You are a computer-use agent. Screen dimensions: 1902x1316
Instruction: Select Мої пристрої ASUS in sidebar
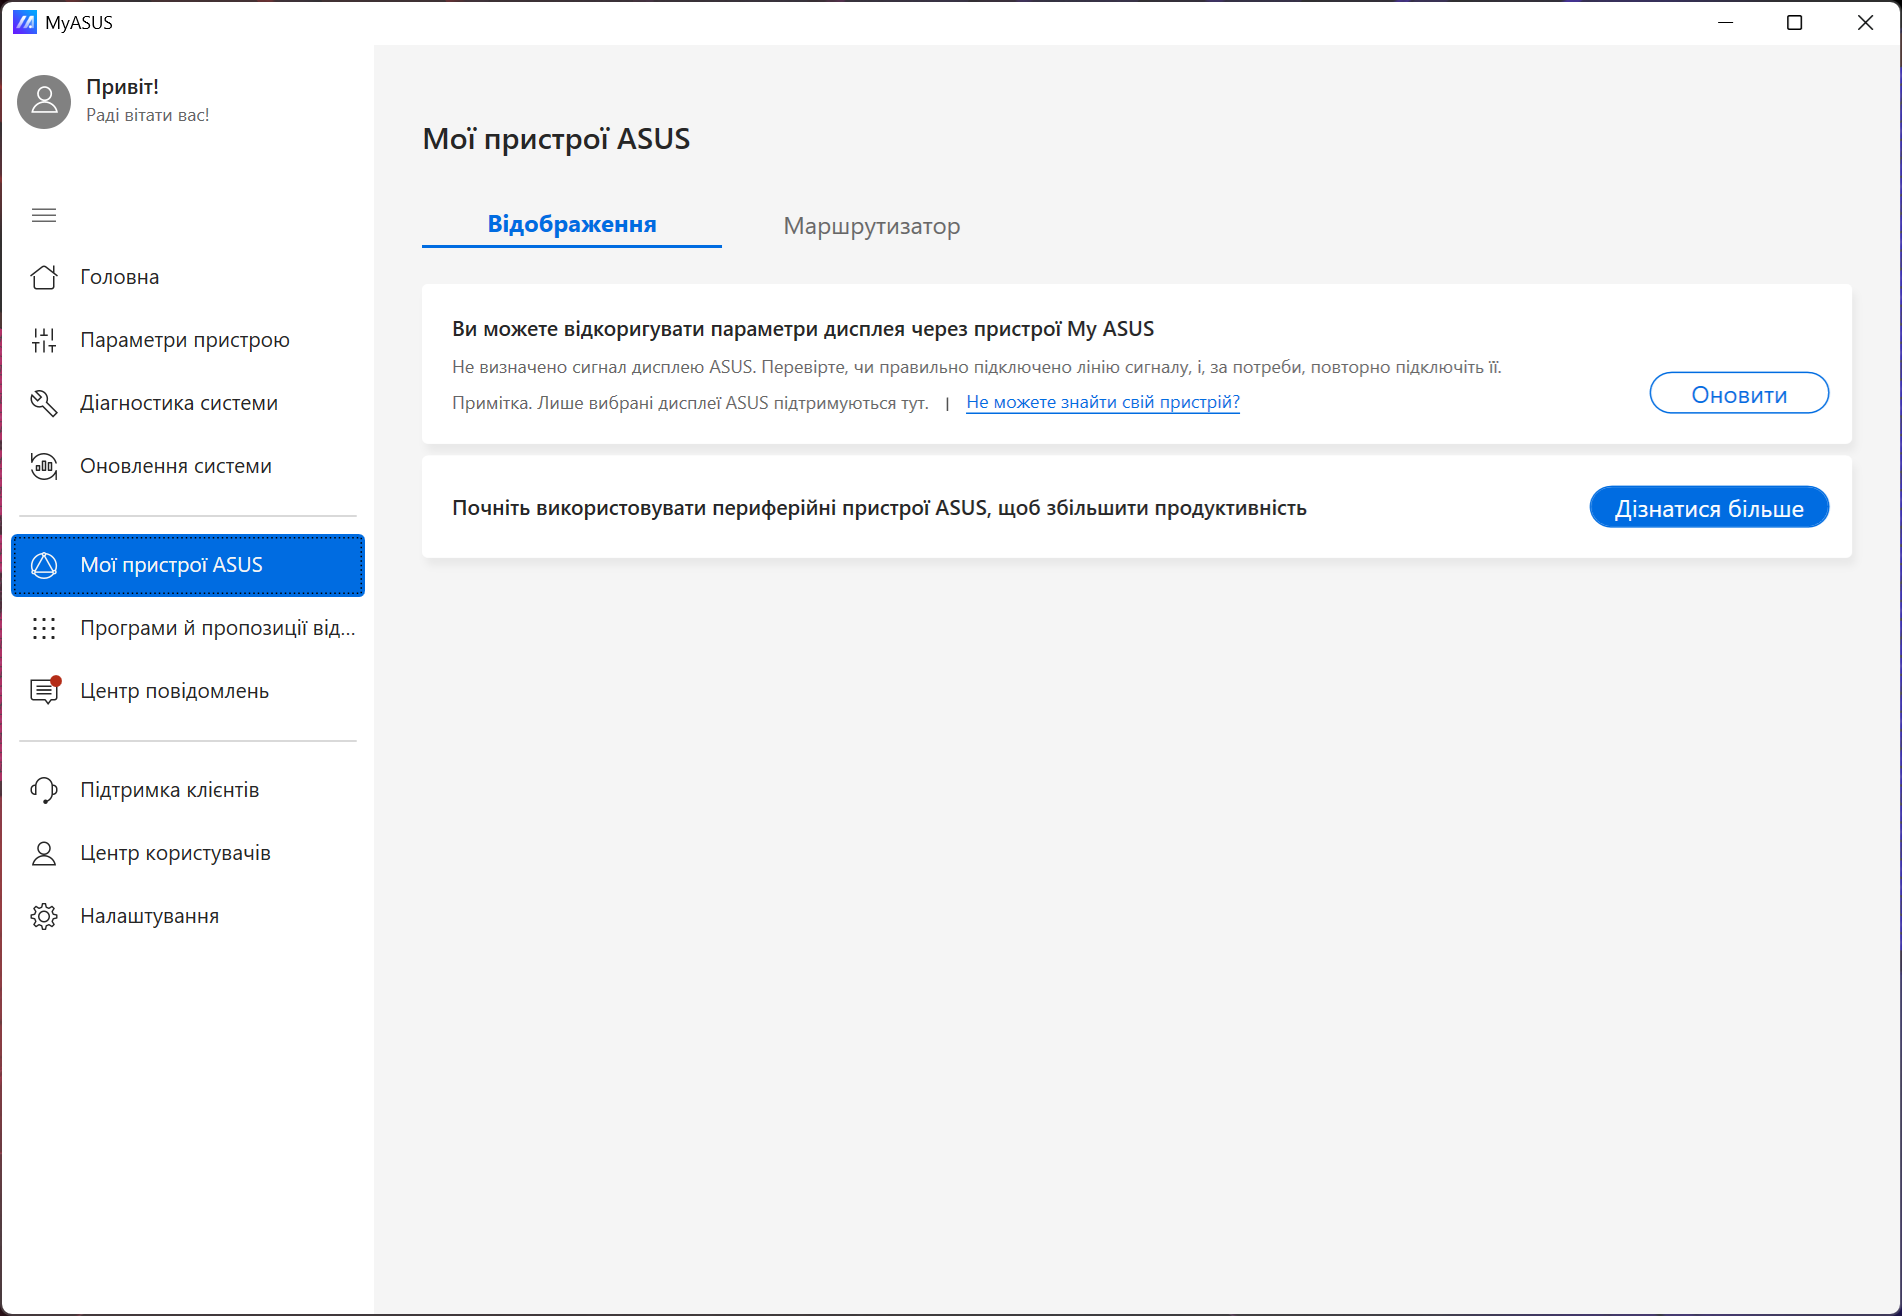[x=188, y=565]
